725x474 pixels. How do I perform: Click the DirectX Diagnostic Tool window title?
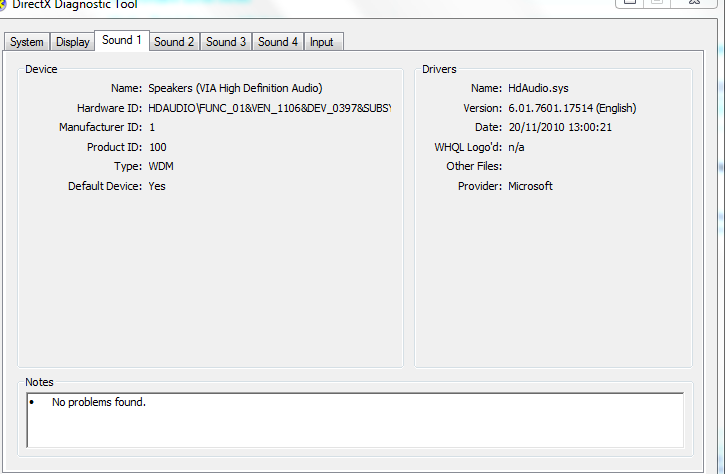coord(74,5)
